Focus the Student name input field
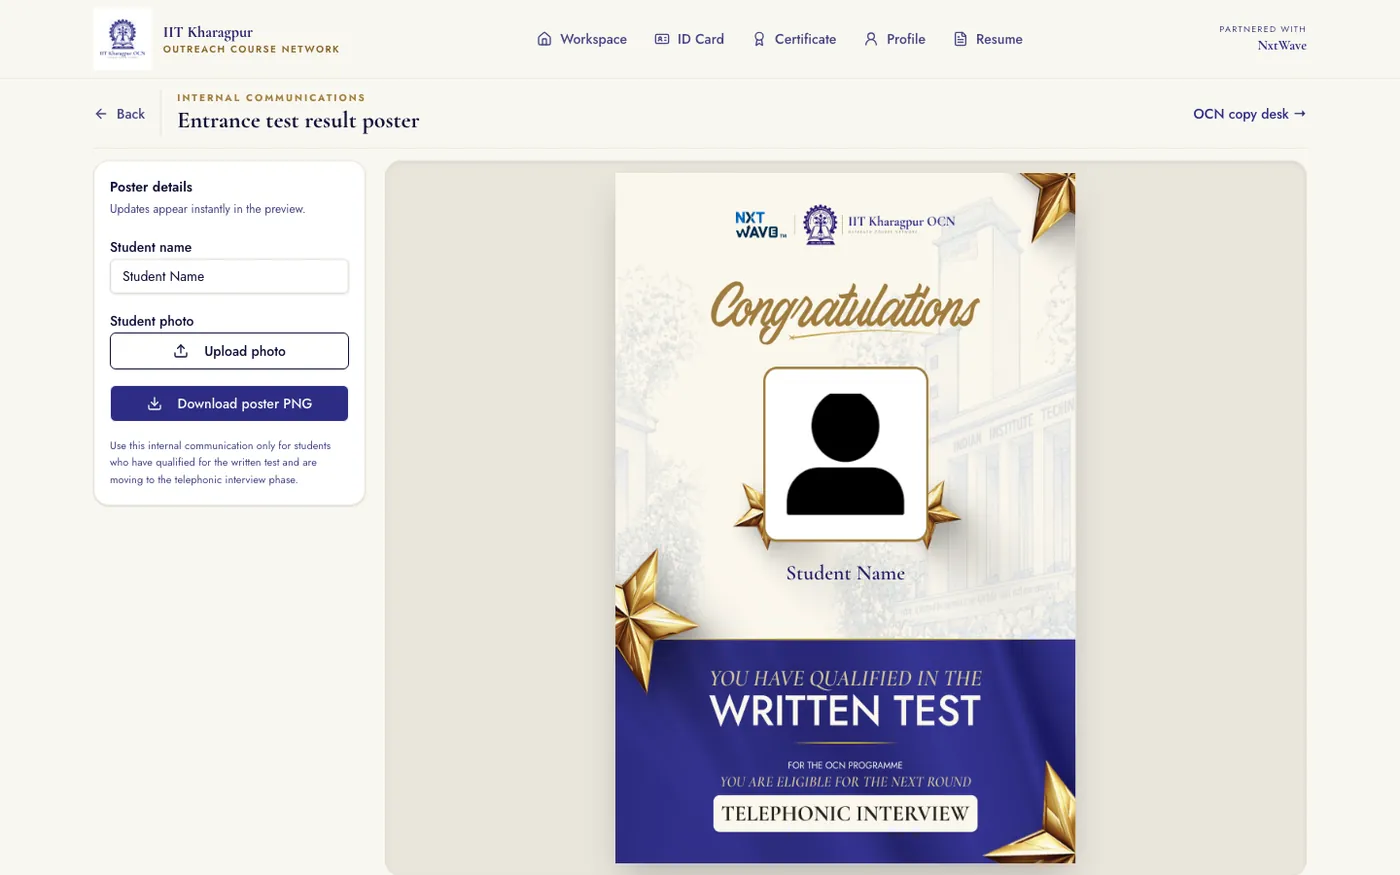The width and height of the screenshot is (1400, 875). pyautogui.click(x=229, y=276)
